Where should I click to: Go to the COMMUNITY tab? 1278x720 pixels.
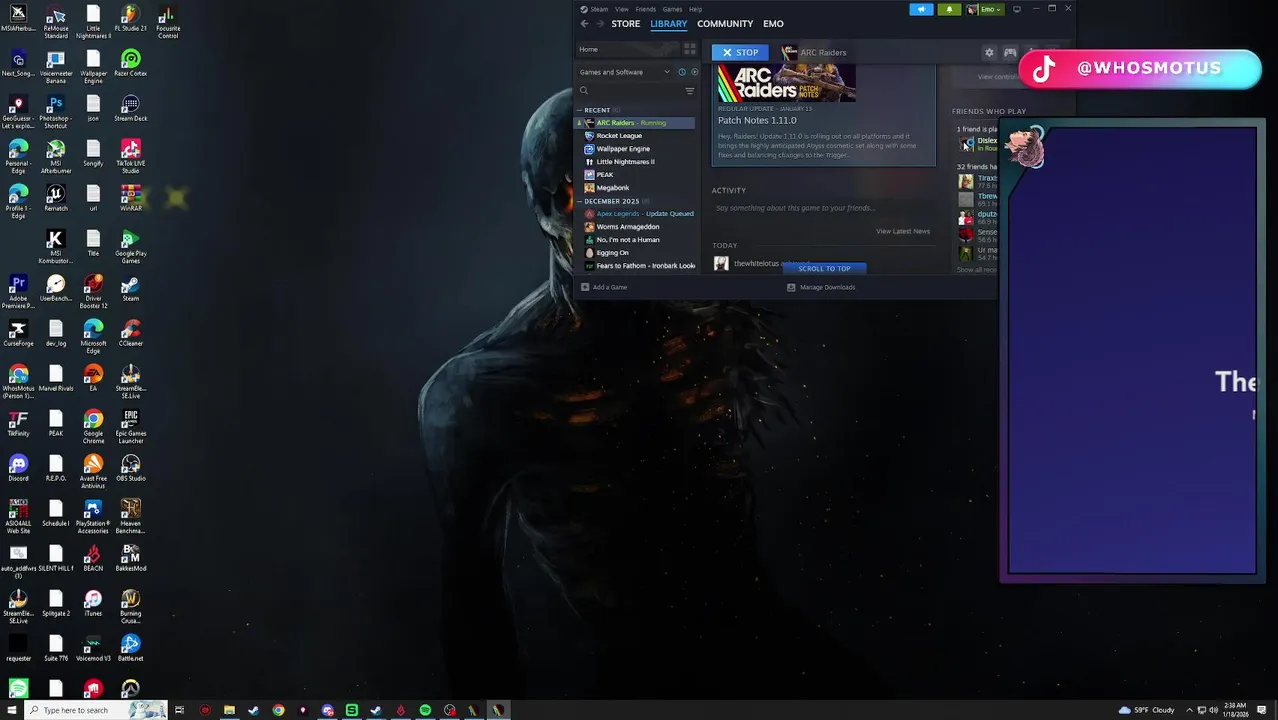point(725,24)
